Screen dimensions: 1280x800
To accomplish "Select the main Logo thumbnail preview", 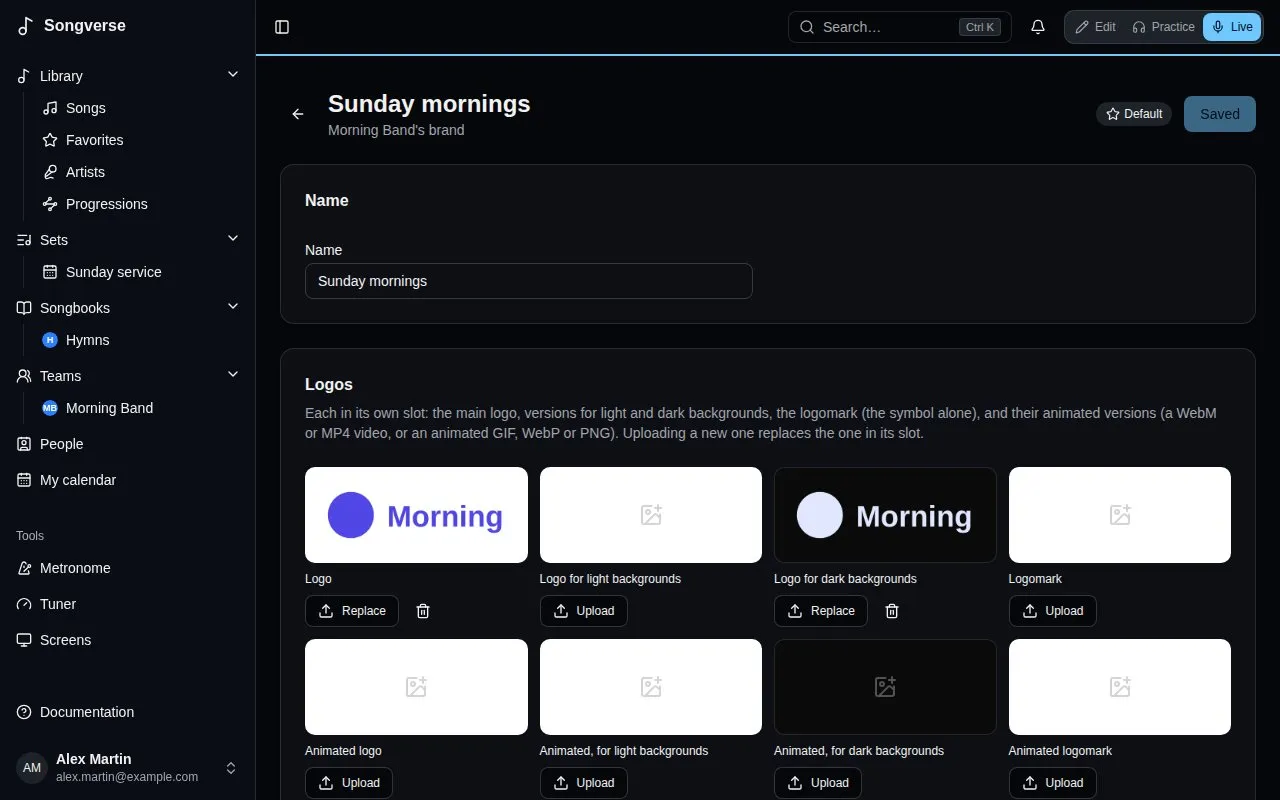I will point(416,515).
